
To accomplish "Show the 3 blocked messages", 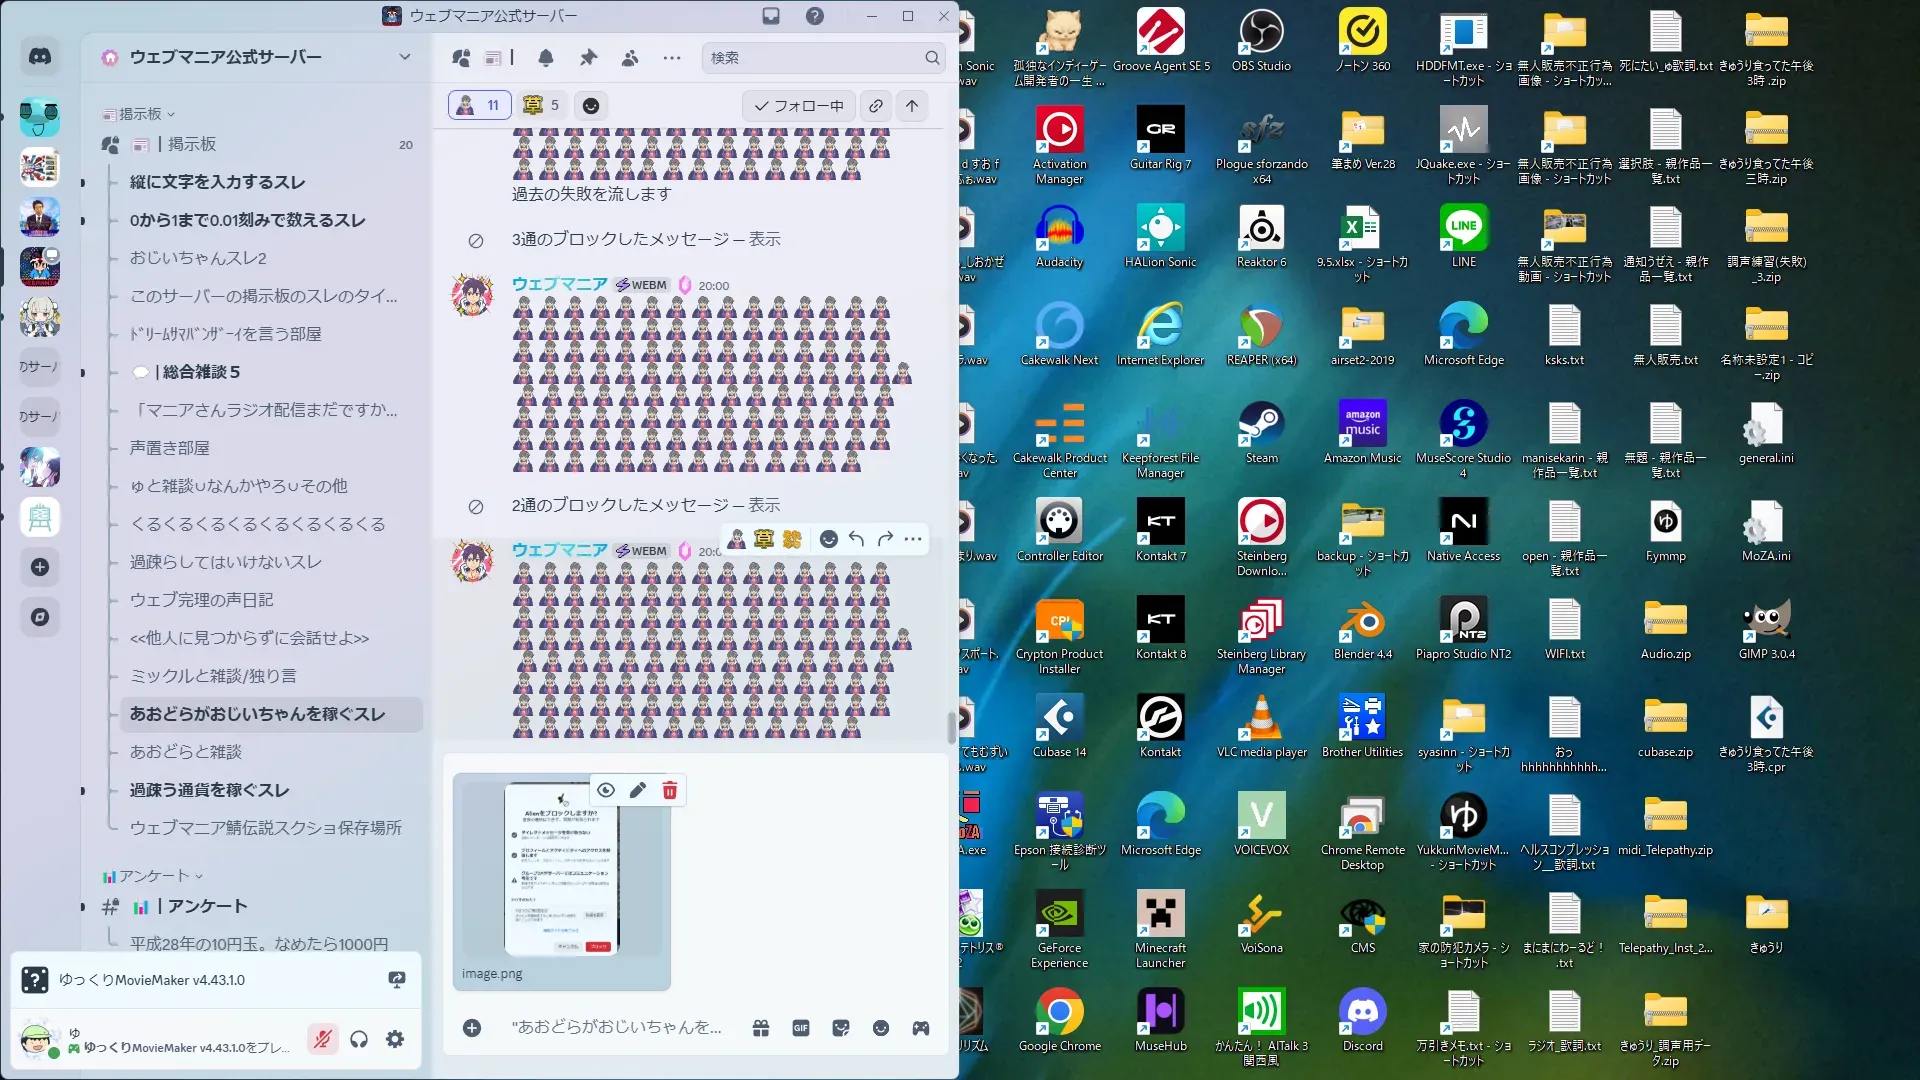I will click(764, 239).
